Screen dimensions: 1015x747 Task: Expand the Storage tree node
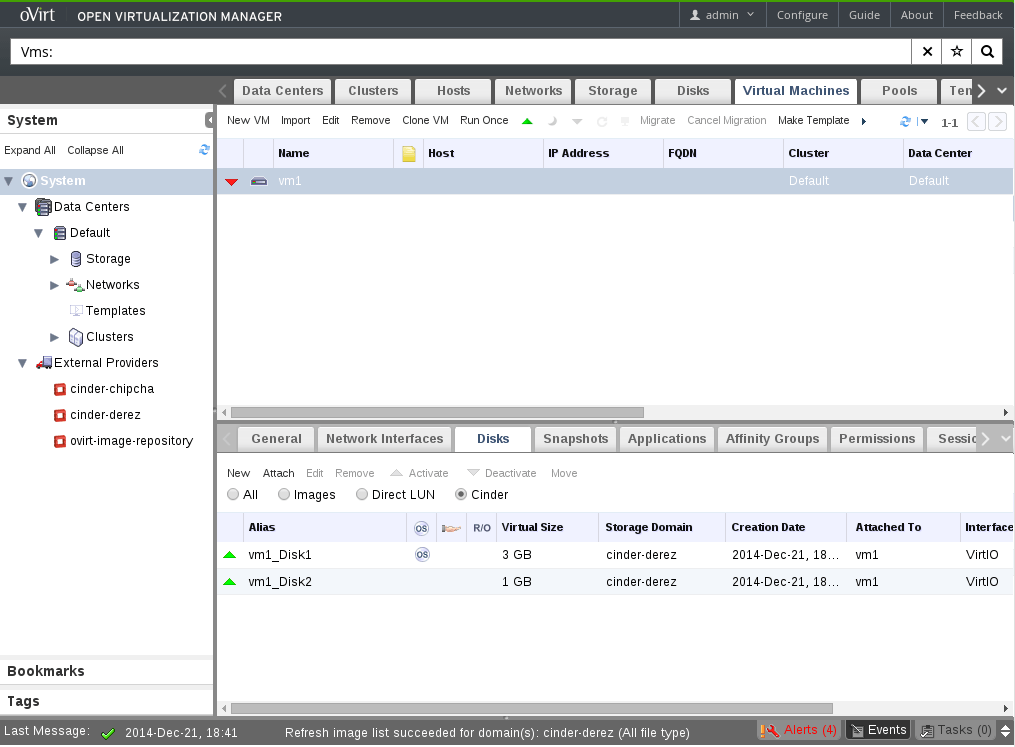tap(55, 259)
